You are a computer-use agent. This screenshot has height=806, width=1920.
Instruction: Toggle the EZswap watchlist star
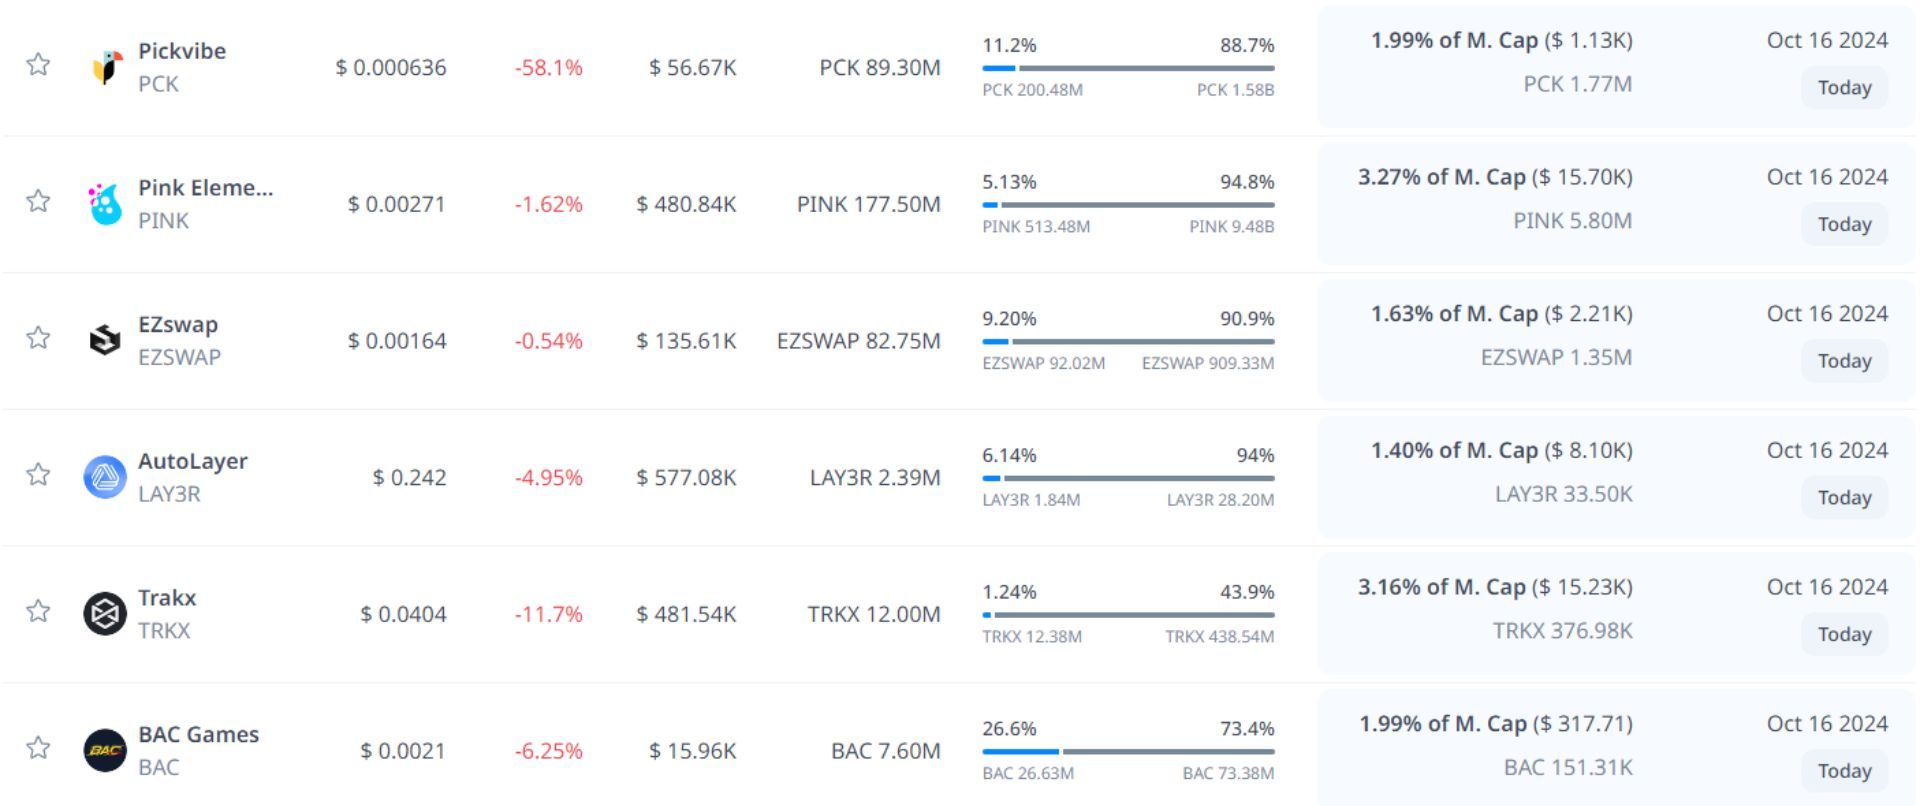[x=38, y=338]
